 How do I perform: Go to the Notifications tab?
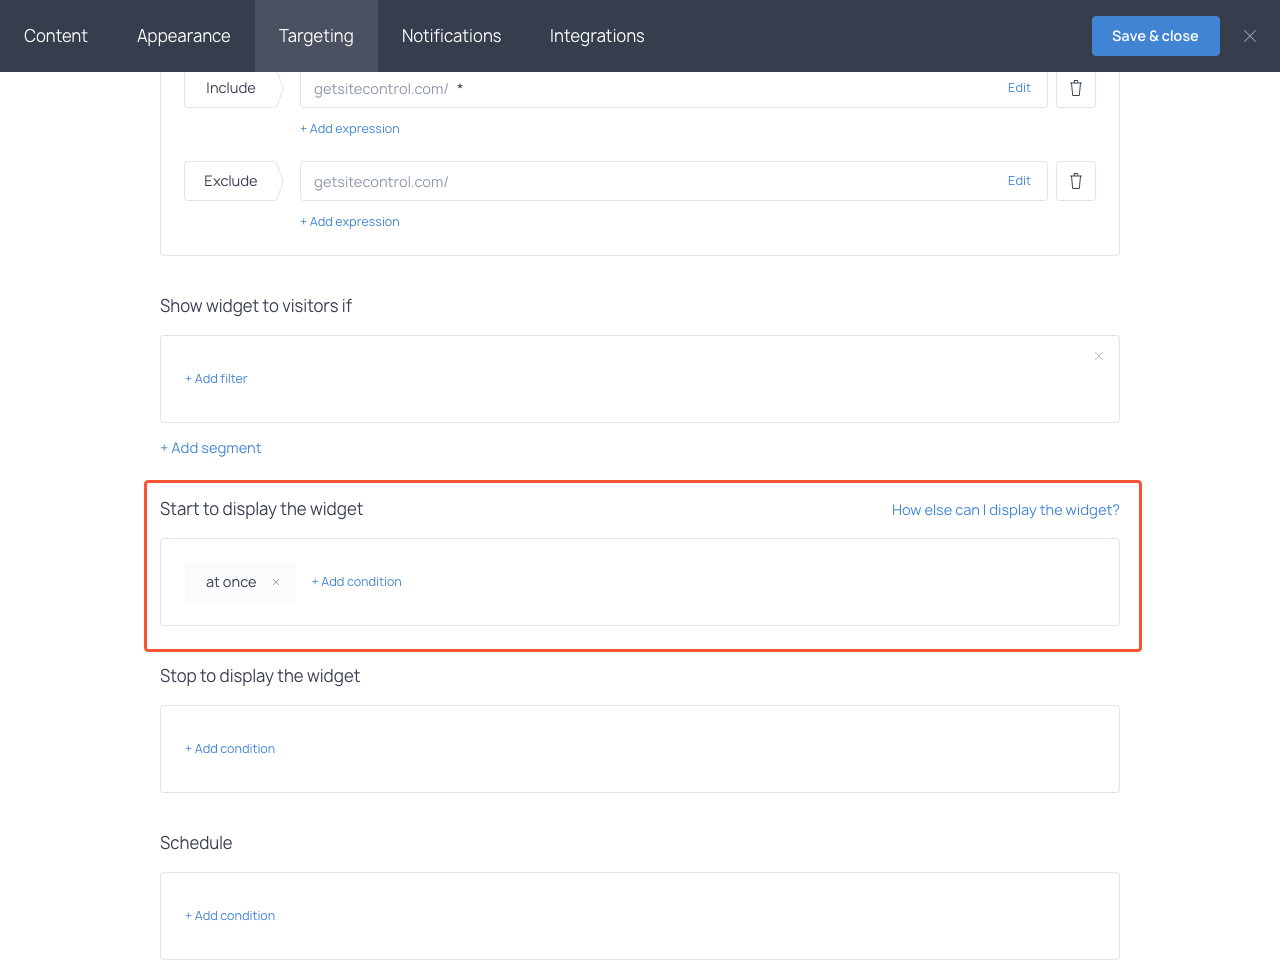(451, 36)
